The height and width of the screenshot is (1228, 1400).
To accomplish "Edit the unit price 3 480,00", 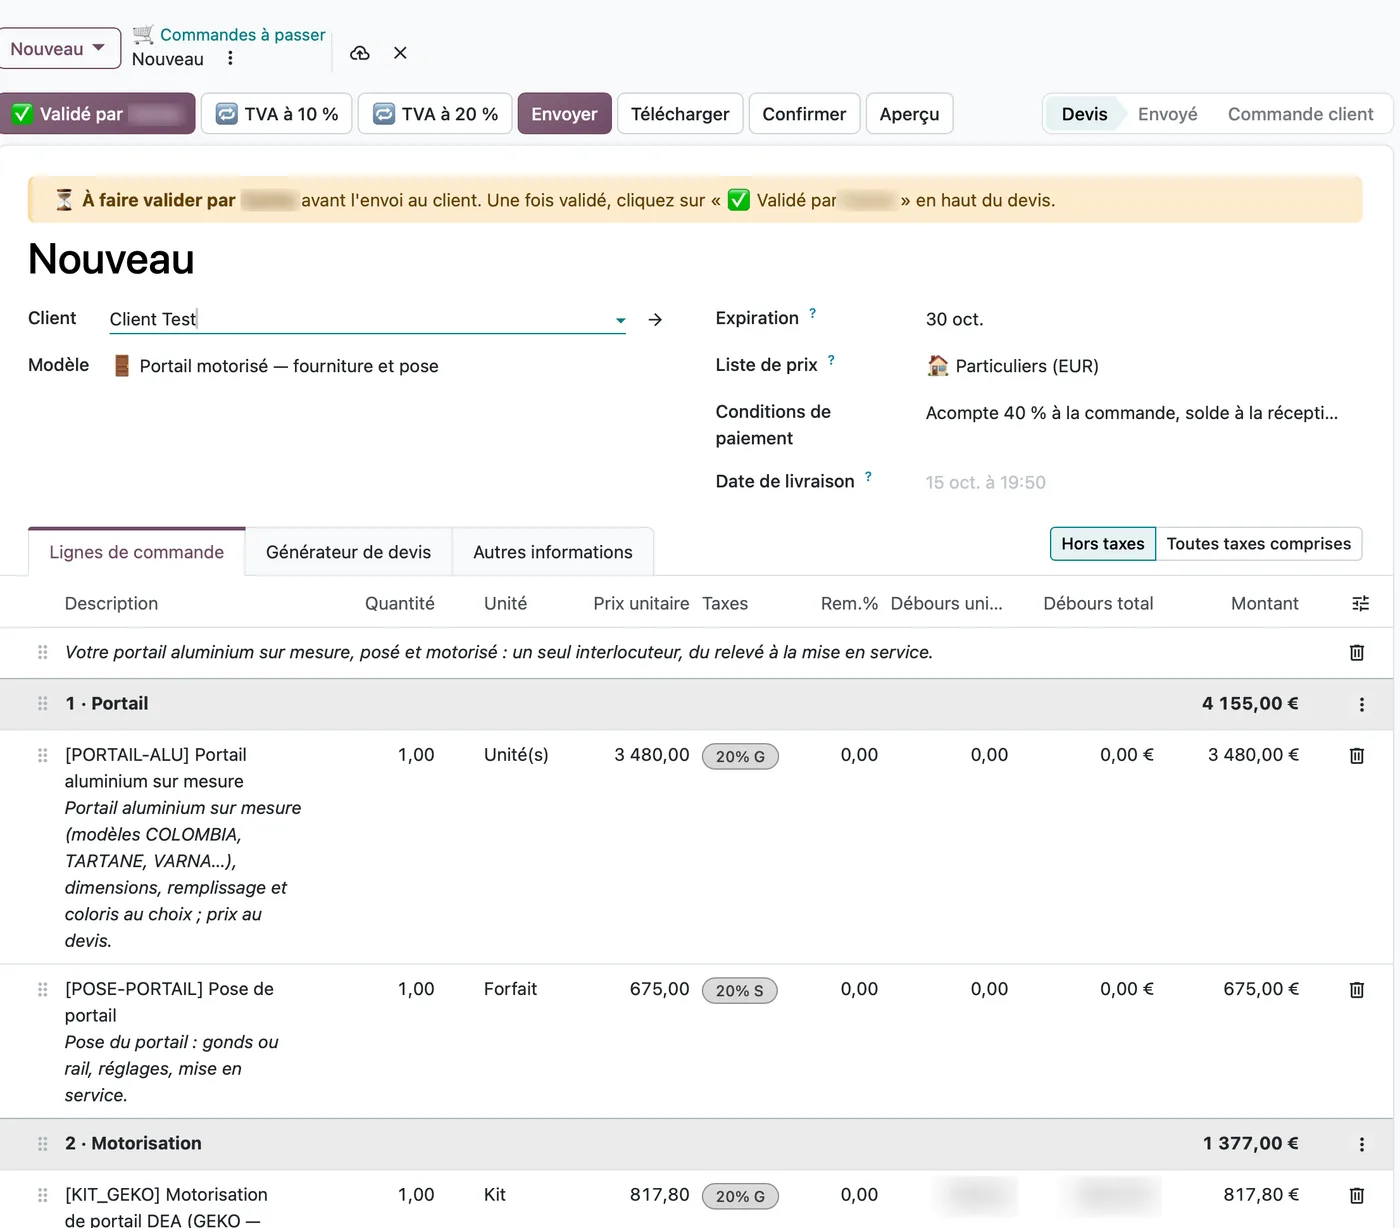I will 651,755.
